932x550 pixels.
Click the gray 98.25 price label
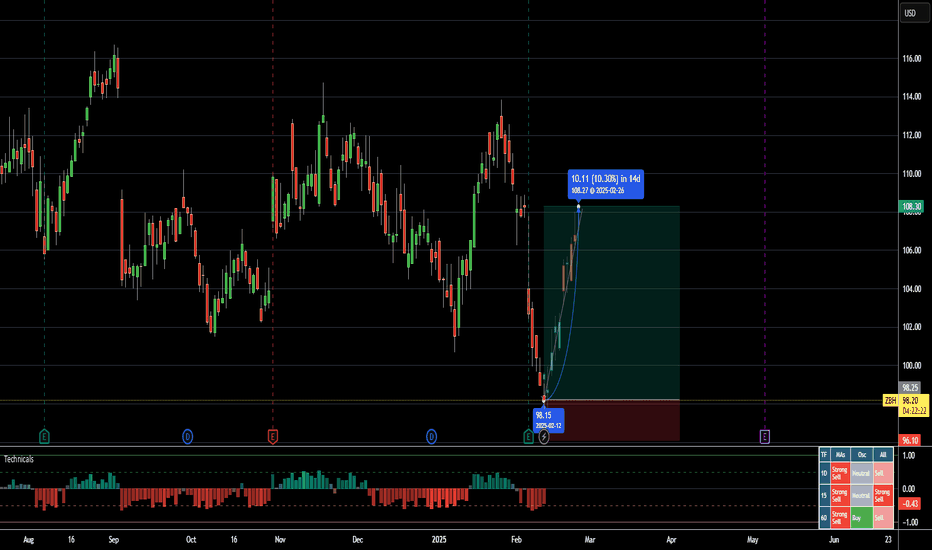(910, 388)
